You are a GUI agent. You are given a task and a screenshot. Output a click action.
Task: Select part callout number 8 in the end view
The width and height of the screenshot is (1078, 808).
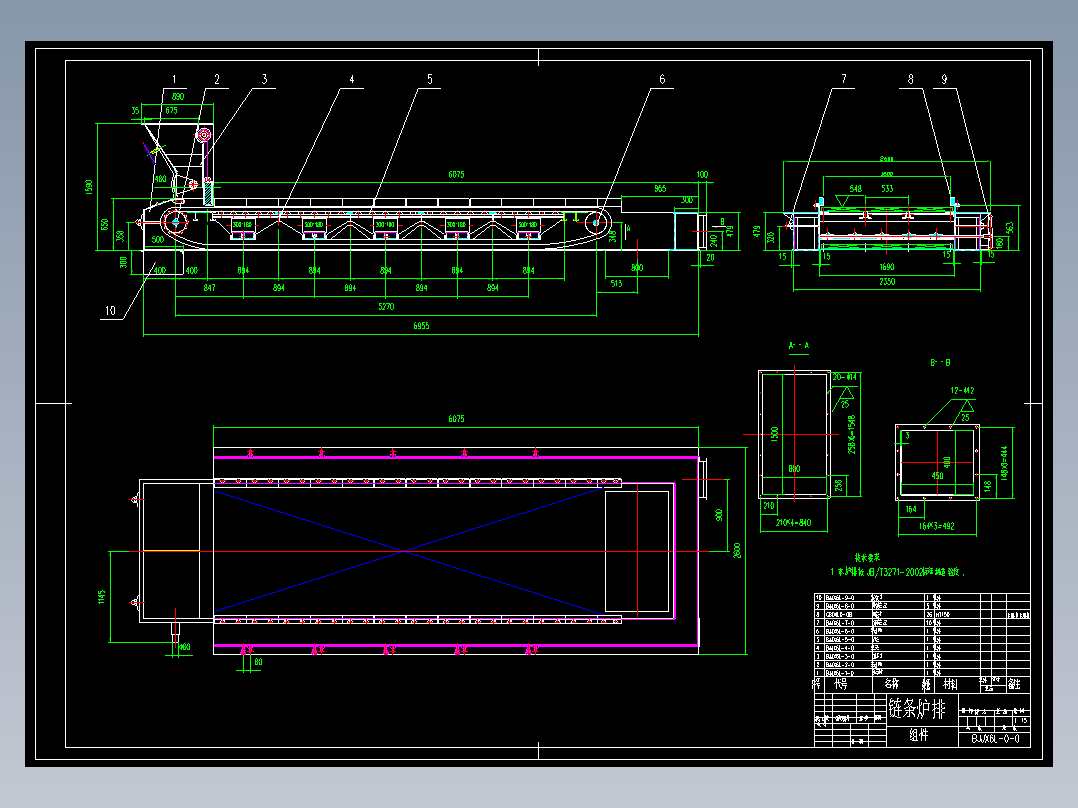910,80
